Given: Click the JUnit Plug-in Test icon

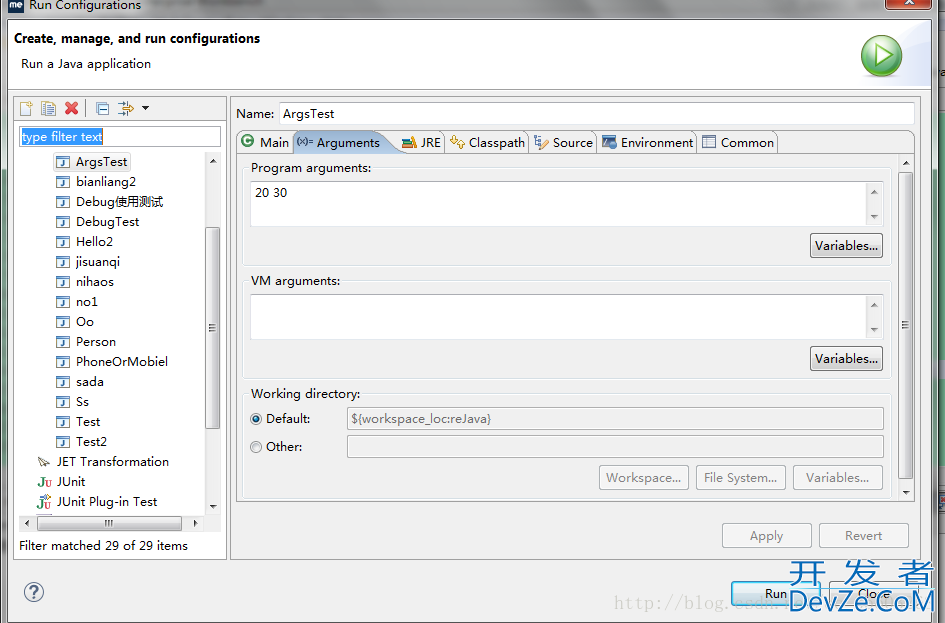Looking at the screenshot, I should coord(44,502).
